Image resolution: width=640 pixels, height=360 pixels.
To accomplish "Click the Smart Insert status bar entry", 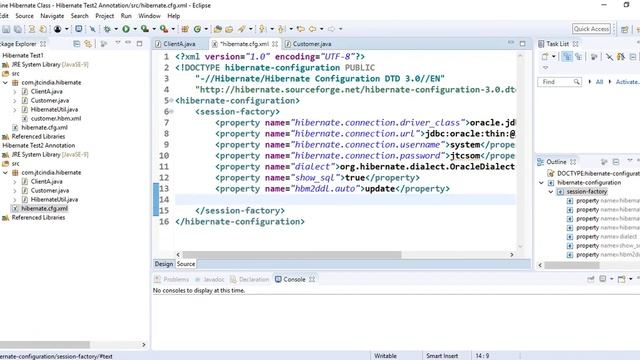I will click(x=442, y=356).
